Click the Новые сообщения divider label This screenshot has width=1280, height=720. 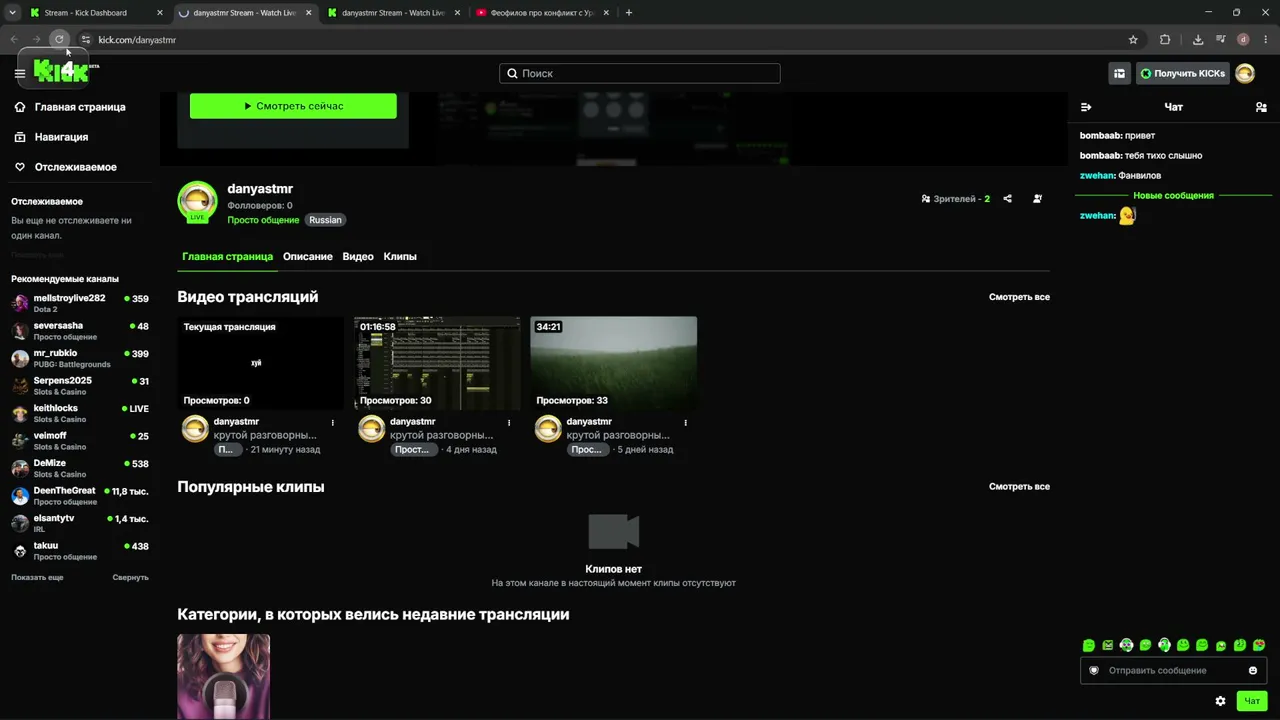click(1173, 196)
